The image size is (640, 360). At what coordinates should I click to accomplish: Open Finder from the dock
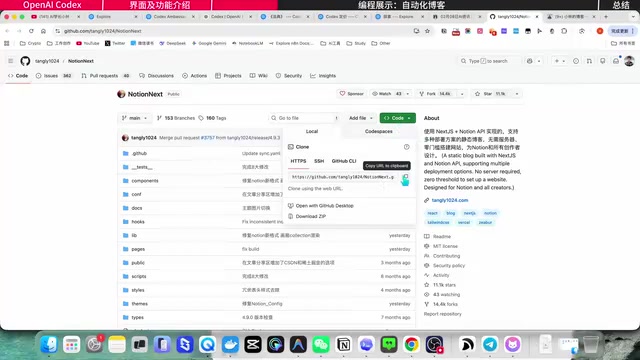pyautogui.click(x=49, y=344)
